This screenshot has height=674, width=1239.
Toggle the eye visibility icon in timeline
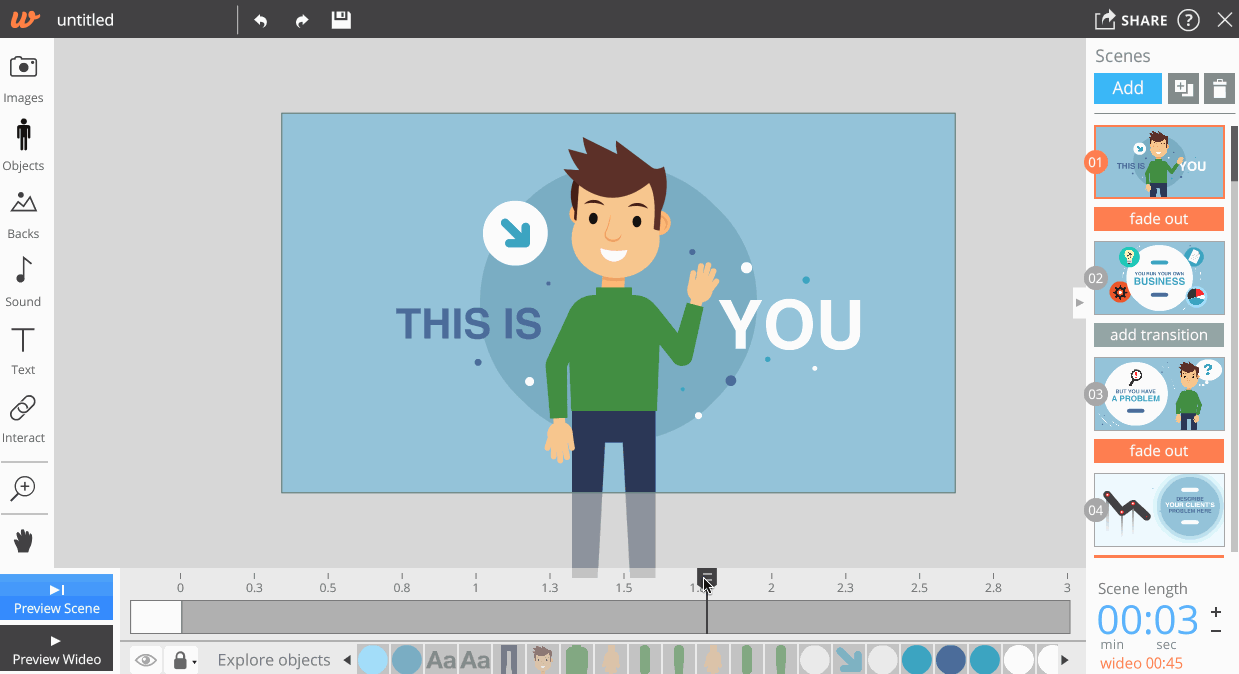(146, 660)
